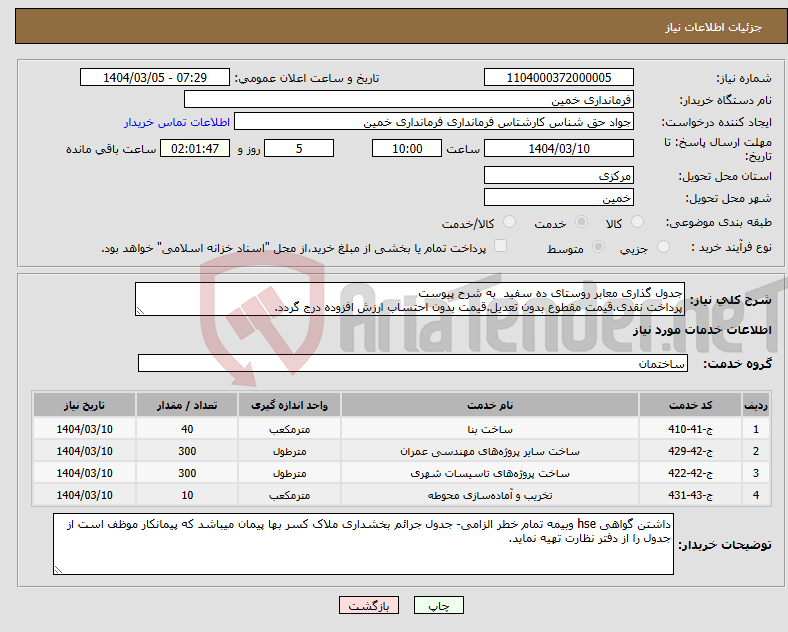788x632 pixels.
Task: Click the remaining days field showing 5
Action: tap(299, 148)
